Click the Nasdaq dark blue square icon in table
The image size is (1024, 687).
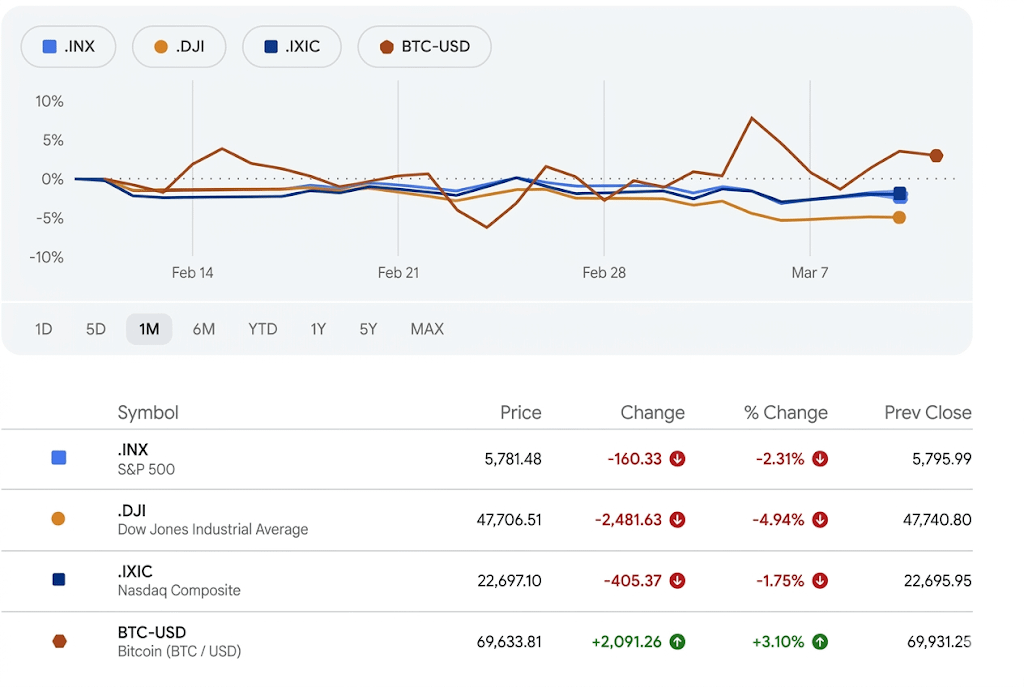tap(58, 579)
